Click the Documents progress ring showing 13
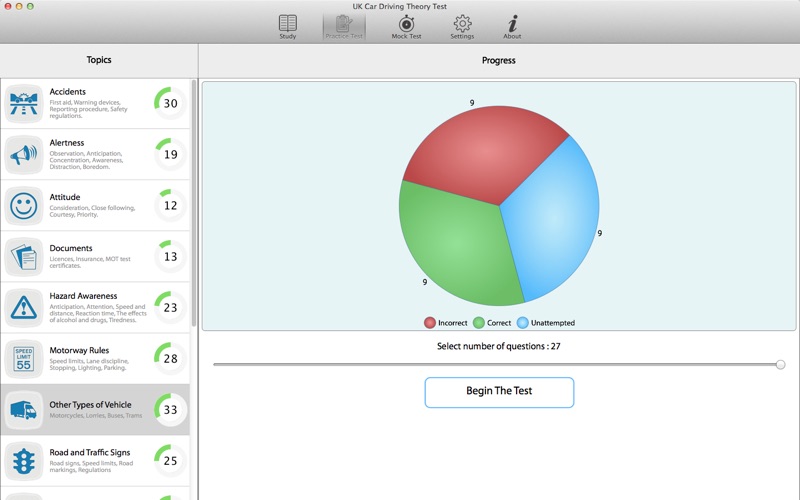 click(170, 256)
